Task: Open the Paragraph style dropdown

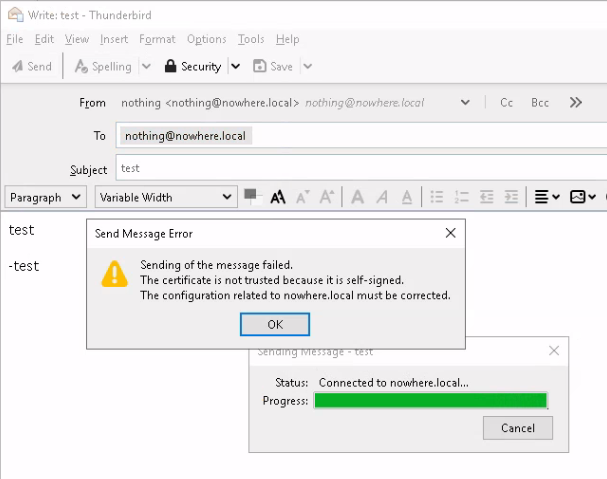Action: pos(45,197)
